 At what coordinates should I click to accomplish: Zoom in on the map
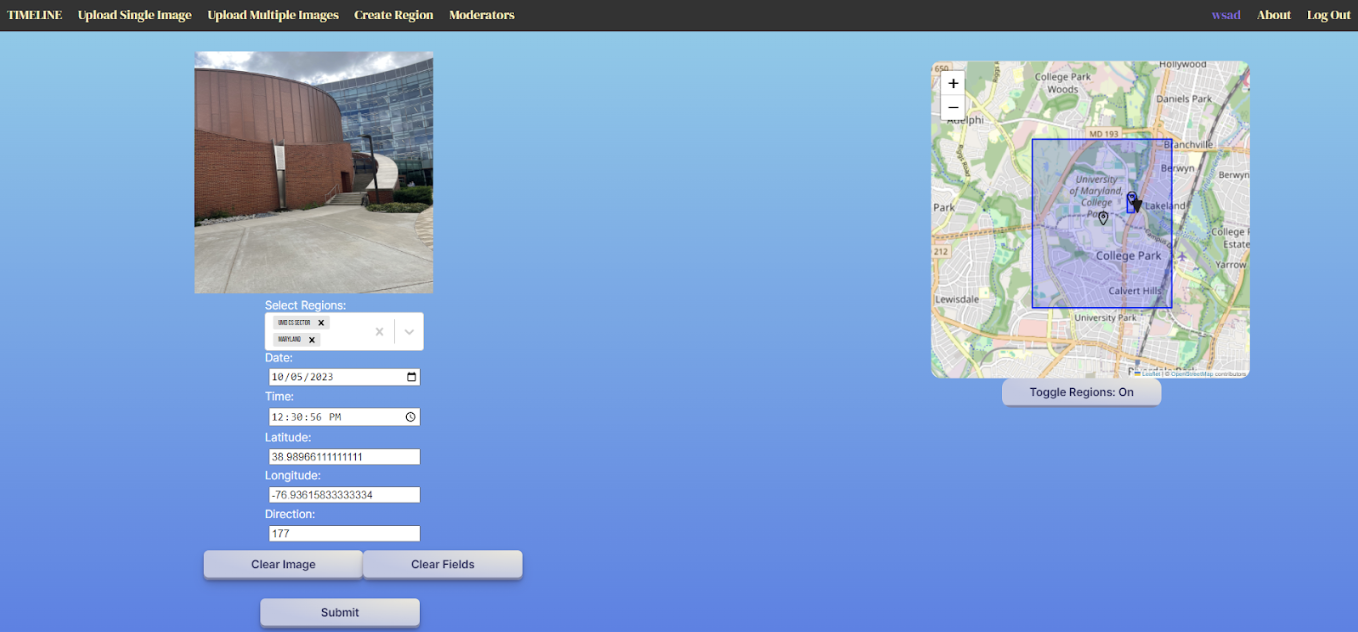pos(953,83)
